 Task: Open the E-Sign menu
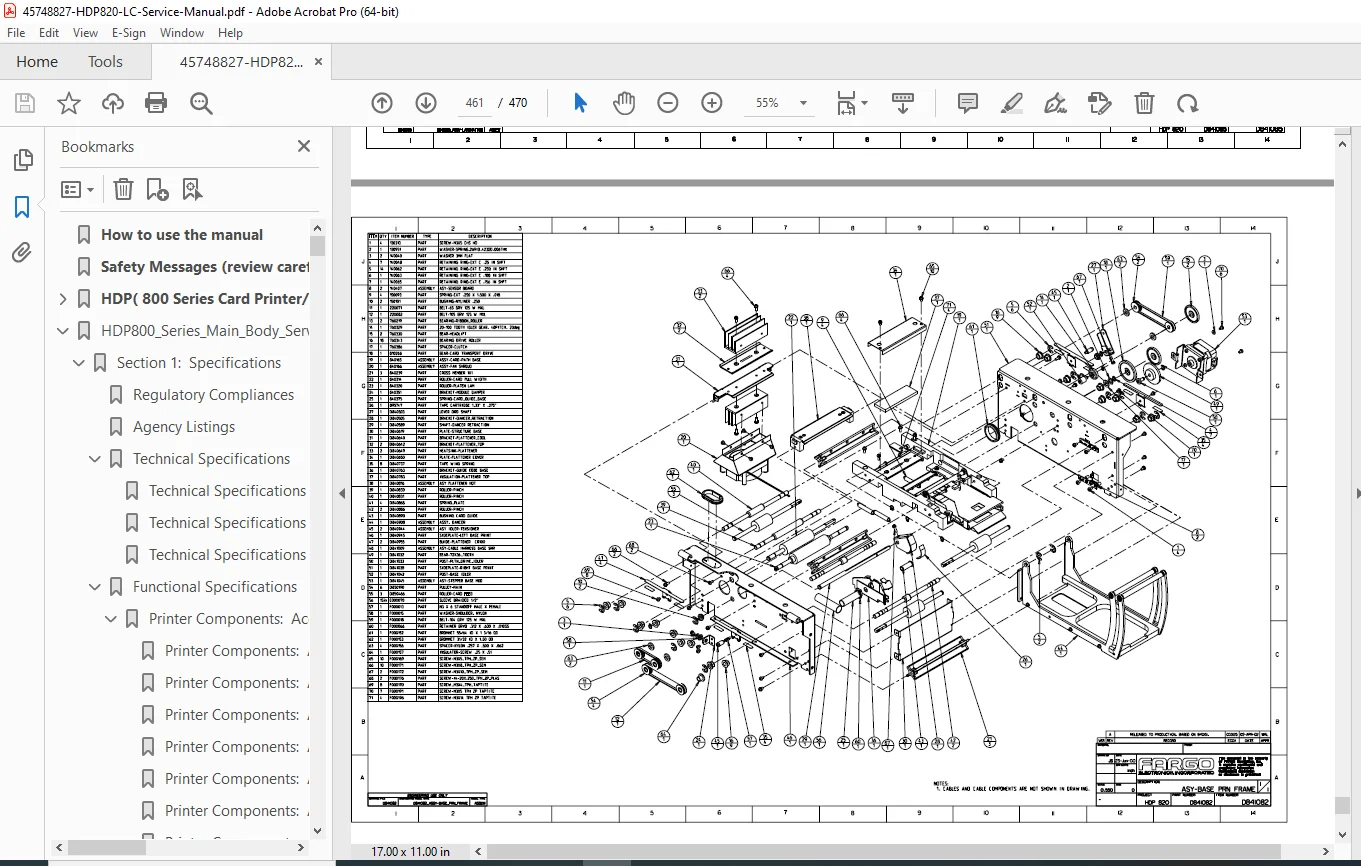tap(129, 32)
